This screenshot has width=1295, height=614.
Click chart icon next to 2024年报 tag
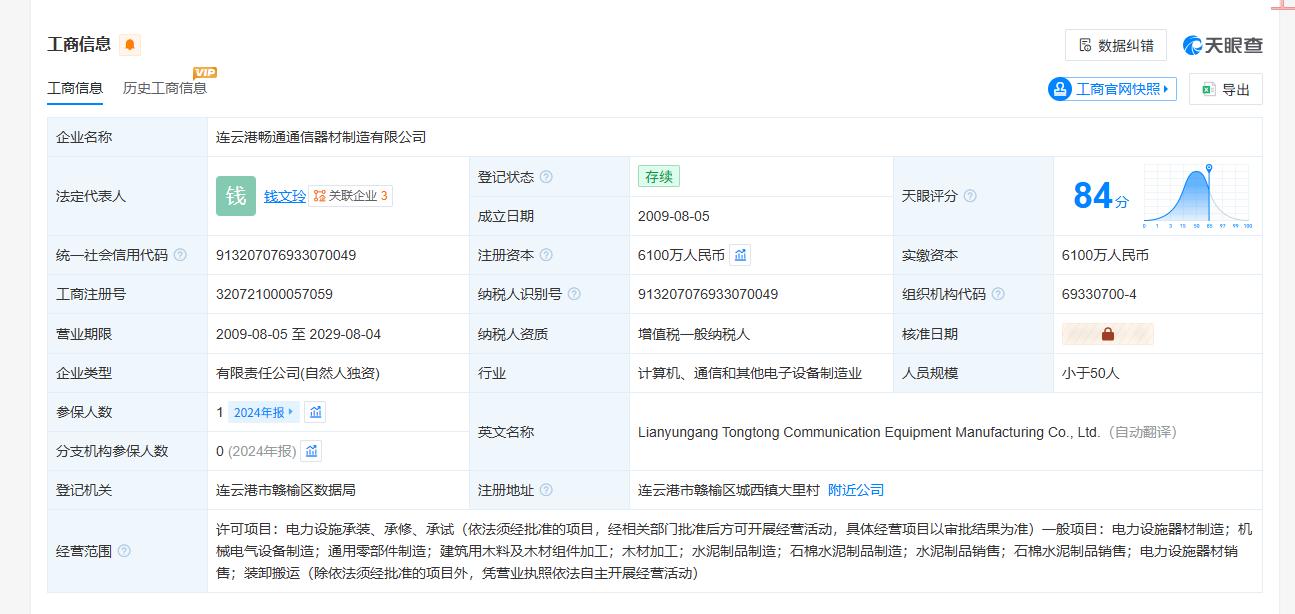tap(315, 412)
